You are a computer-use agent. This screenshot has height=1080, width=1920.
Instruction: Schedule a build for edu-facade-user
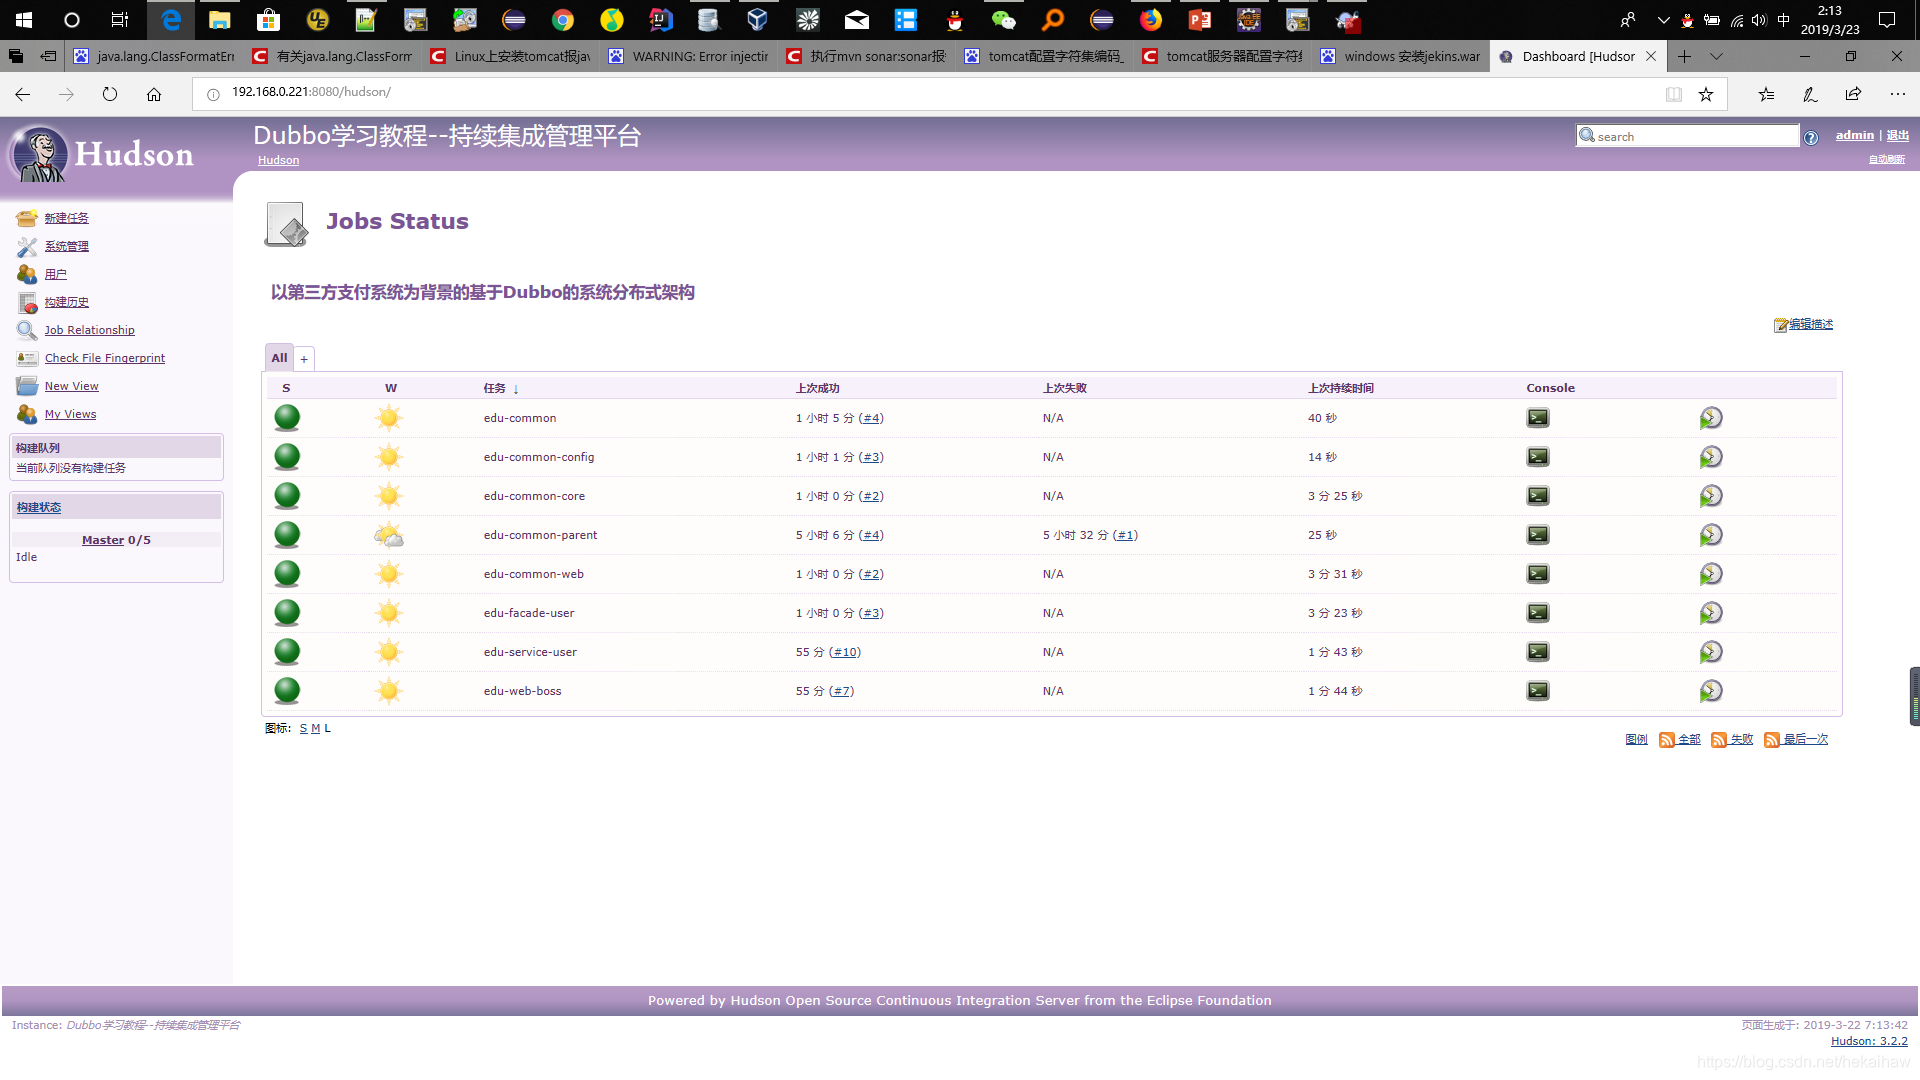pos(1711,613)
